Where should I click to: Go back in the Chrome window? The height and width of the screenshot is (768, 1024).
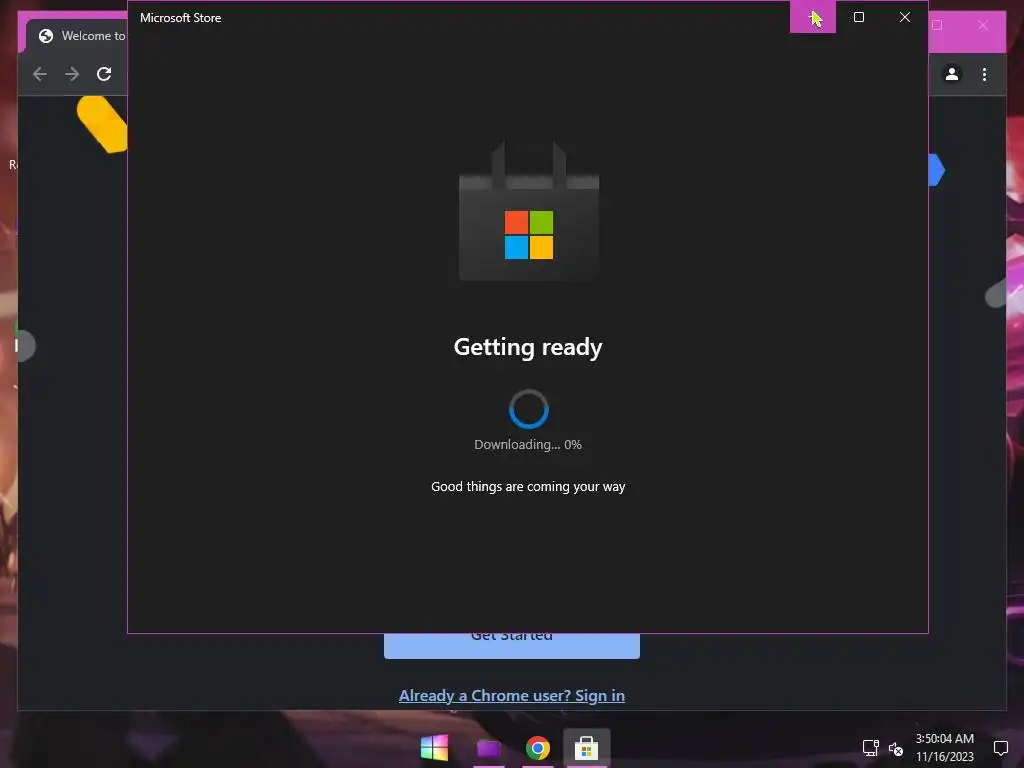tap(40, 74)
